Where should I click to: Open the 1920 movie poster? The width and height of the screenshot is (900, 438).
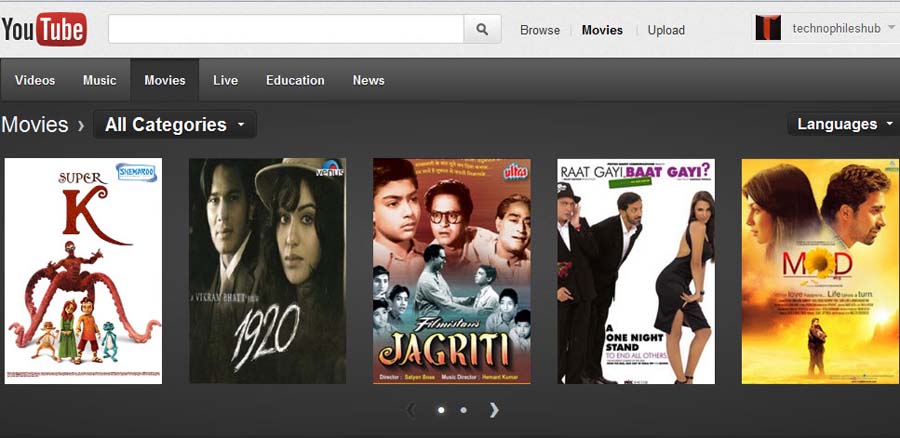point(267,271)
